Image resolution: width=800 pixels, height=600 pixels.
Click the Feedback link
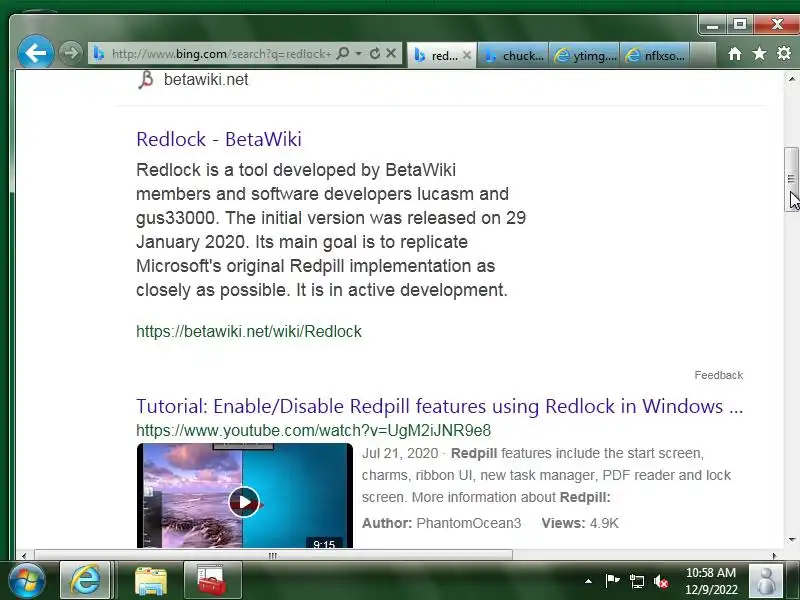click(718, 375)
